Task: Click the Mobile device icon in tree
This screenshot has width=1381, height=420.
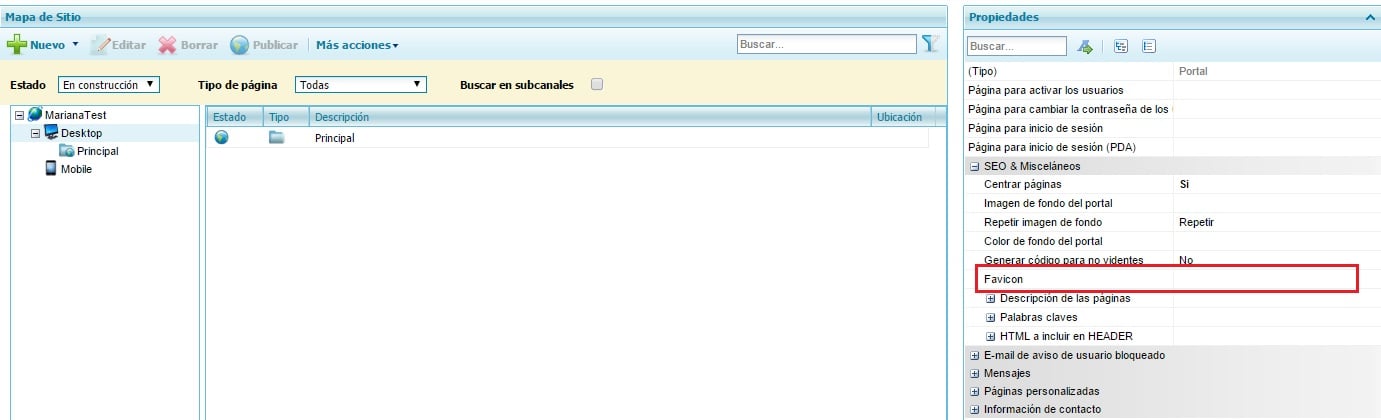Action: pos(51,169)
